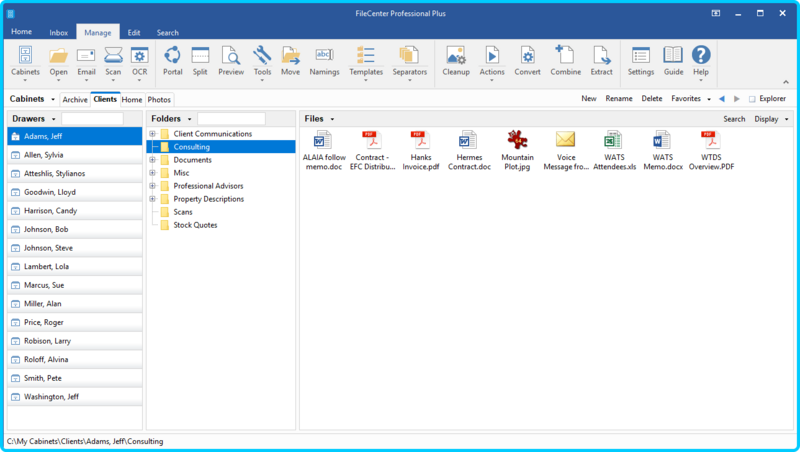
Task: Open the Portal tool
Action: click(x=172, y=61)
